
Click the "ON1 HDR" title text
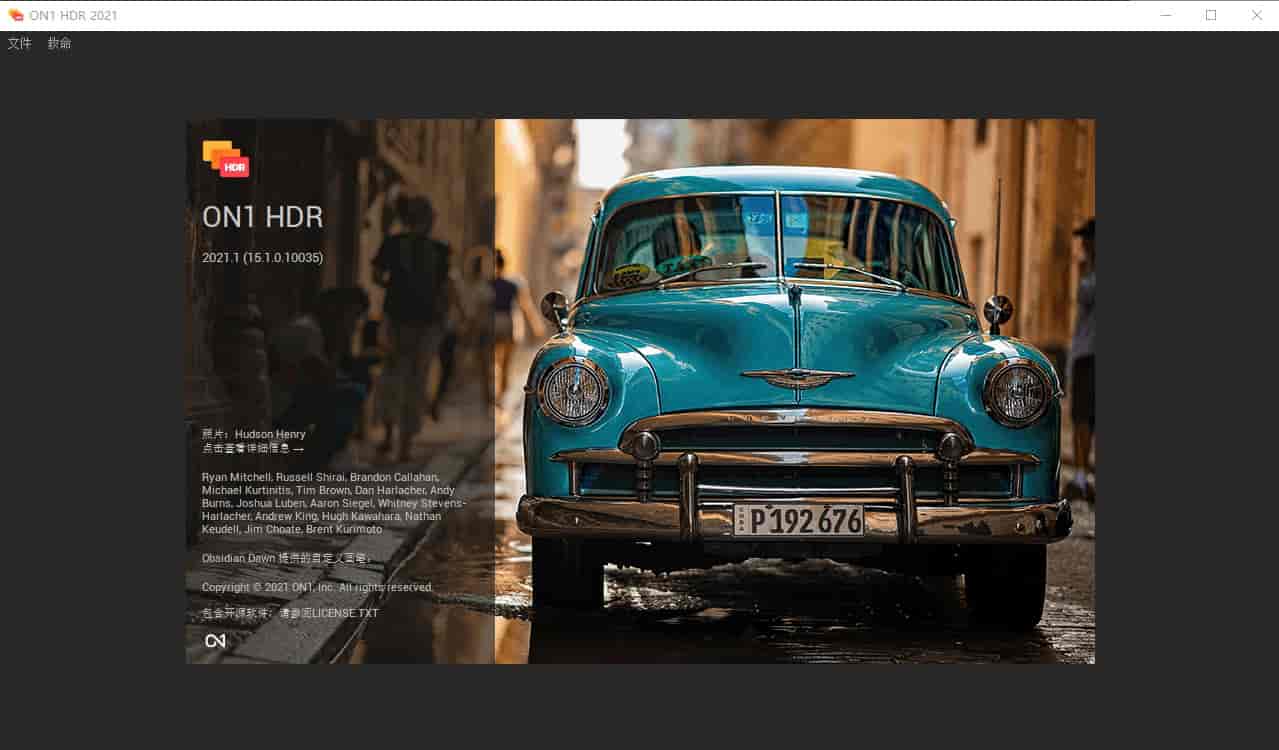click(263, 217)
